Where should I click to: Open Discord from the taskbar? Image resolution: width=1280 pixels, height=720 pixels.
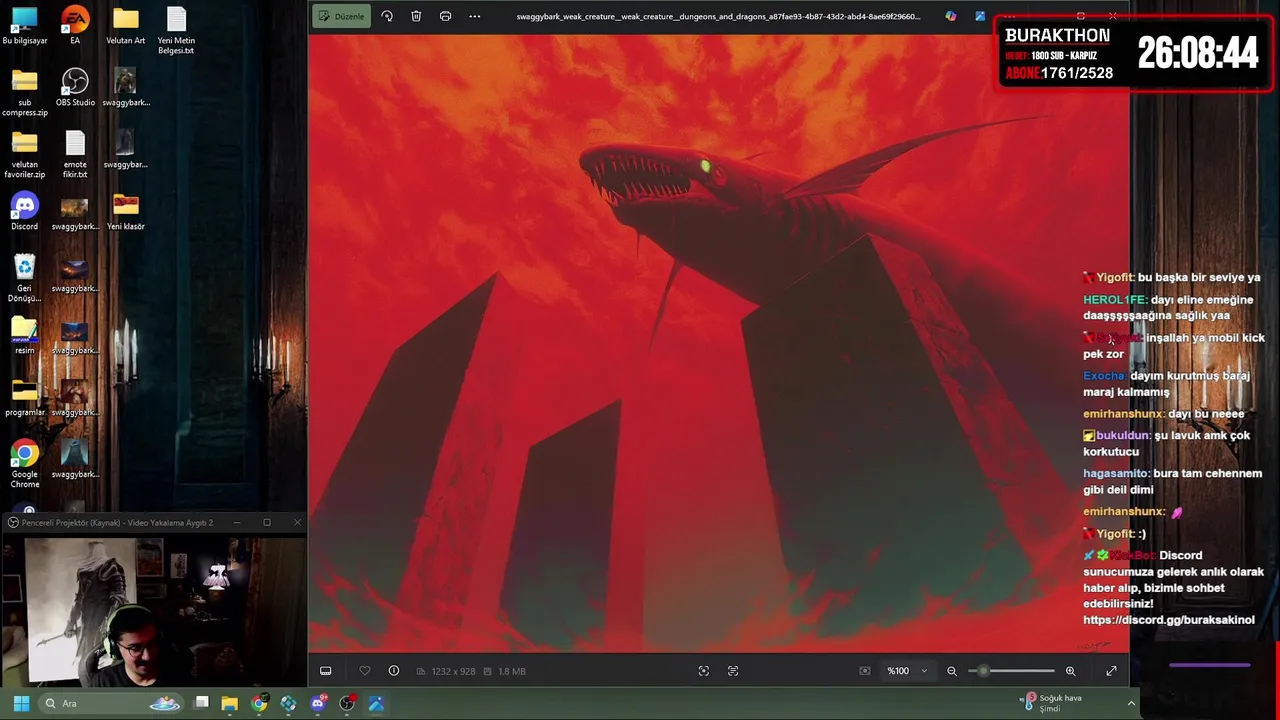pyautogui.click(x=318, y=703)
